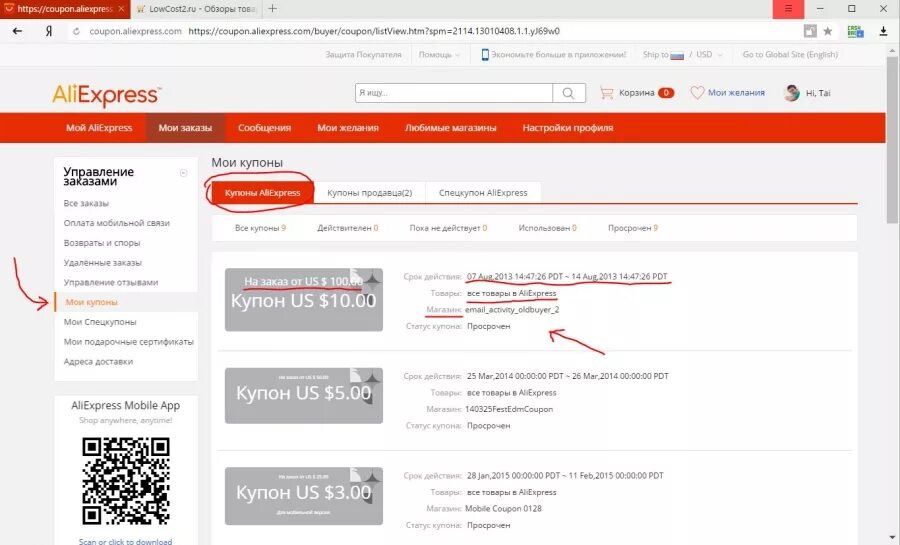The image size is (900, 545).
Task: Open Адреса доставки sidebar link
Action: pyautogui.click(x=98, y=361)
